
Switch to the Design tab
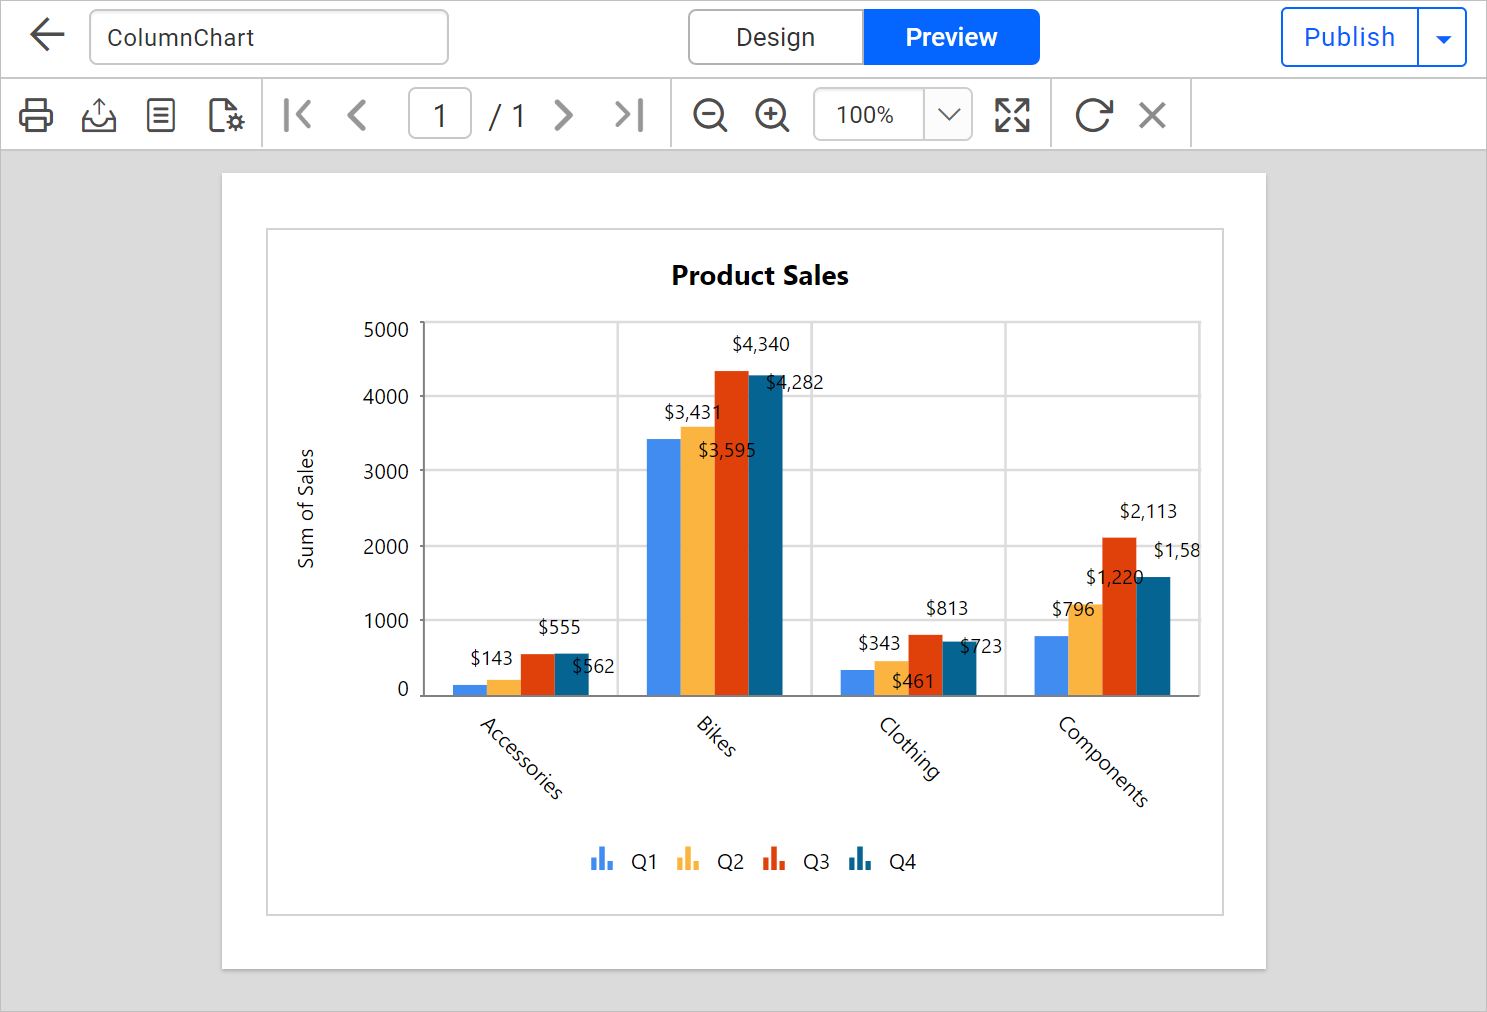[x=775, y=37]
